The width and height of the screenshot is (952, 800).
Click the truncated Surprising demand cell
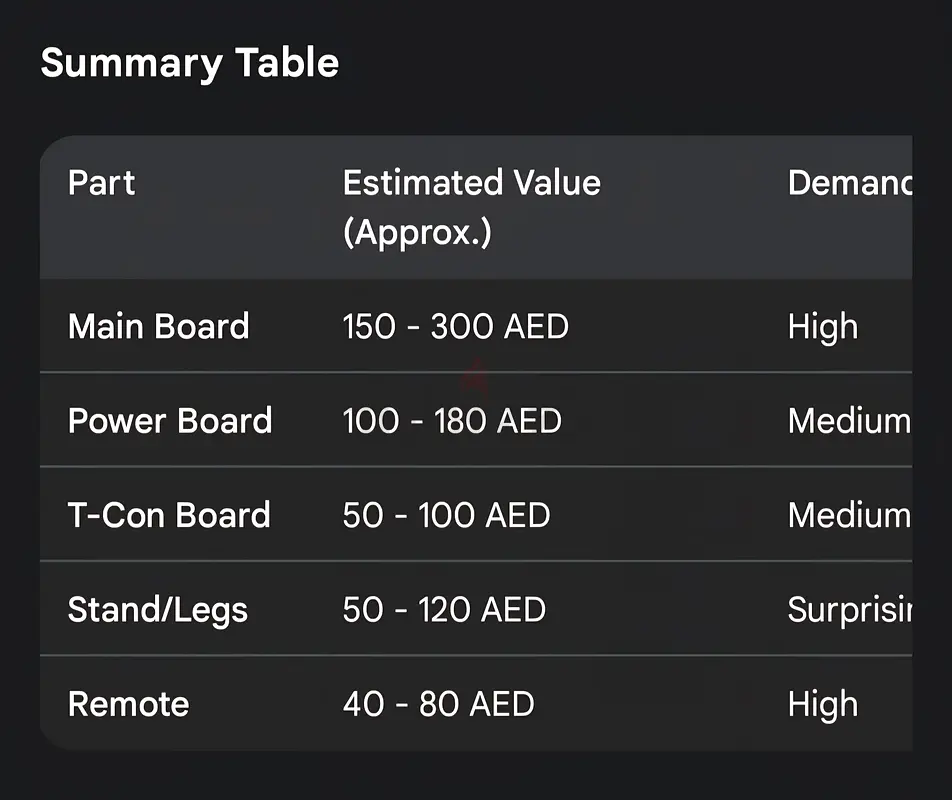click(x=849, y=610)
